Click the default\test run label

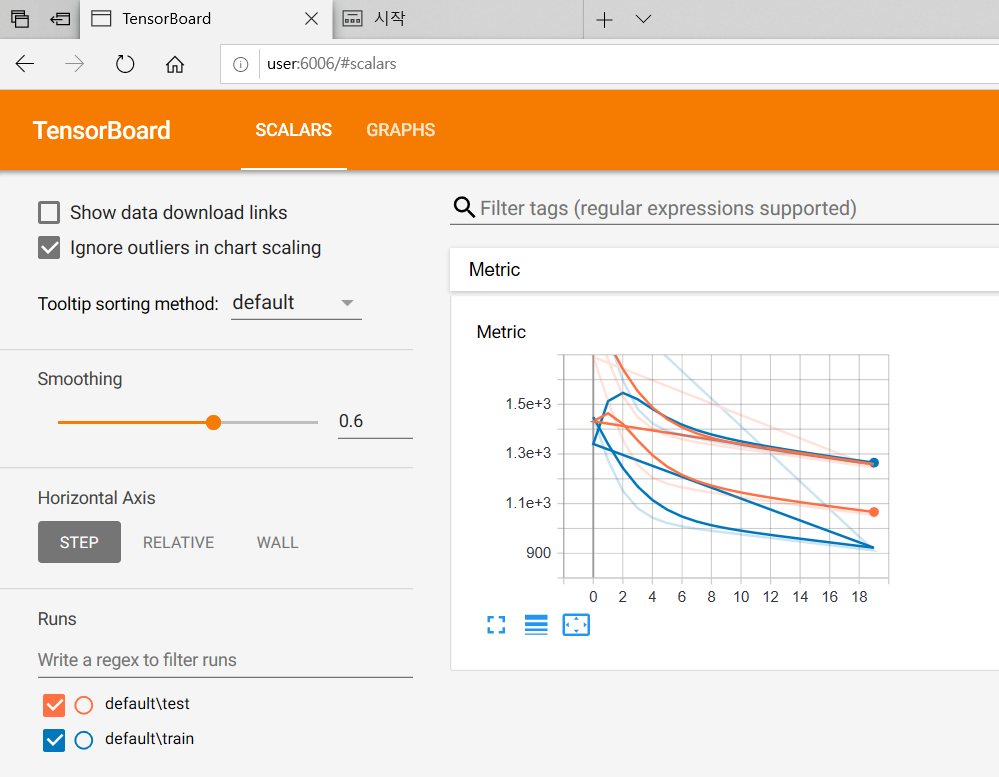[x=147, y=704]
